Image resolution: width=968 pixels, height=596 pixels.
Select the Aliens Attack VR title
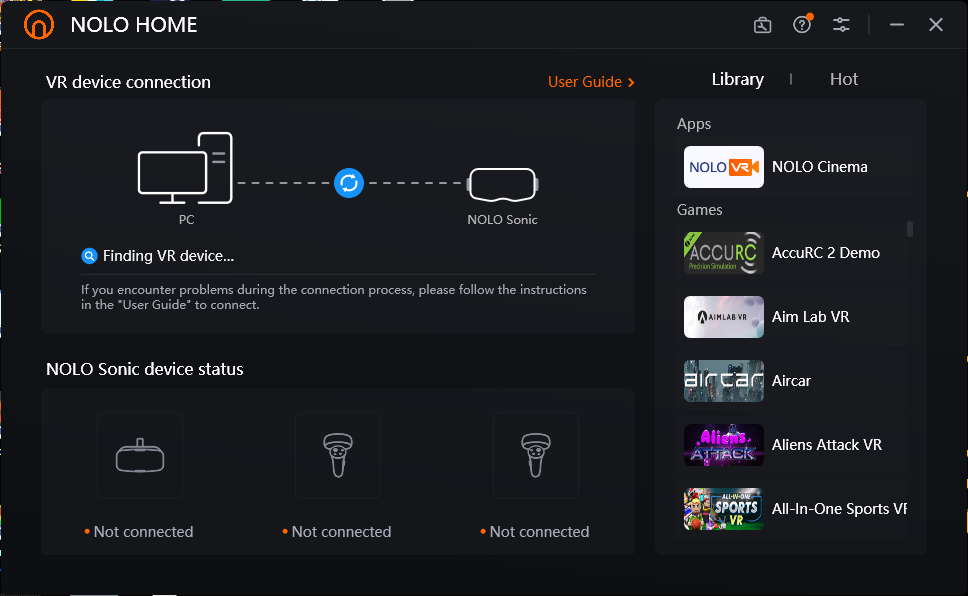(827, 445)
